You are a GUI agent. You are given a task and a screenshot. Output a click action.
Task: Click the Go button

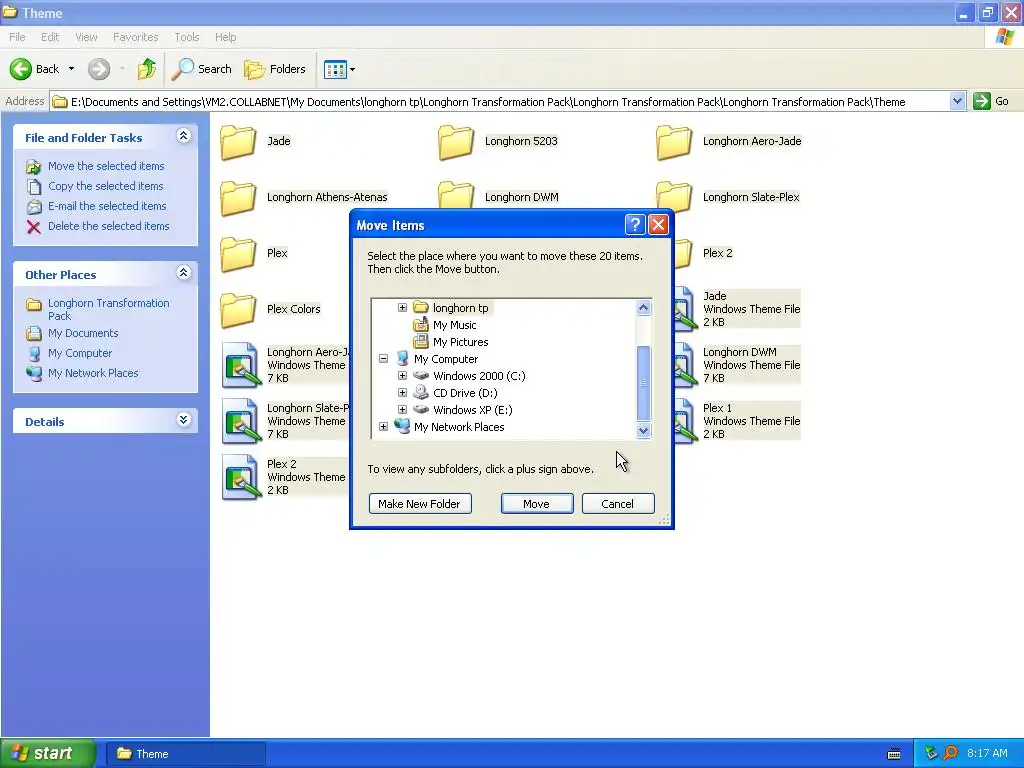pyautogui.click(x=991, y=101)
